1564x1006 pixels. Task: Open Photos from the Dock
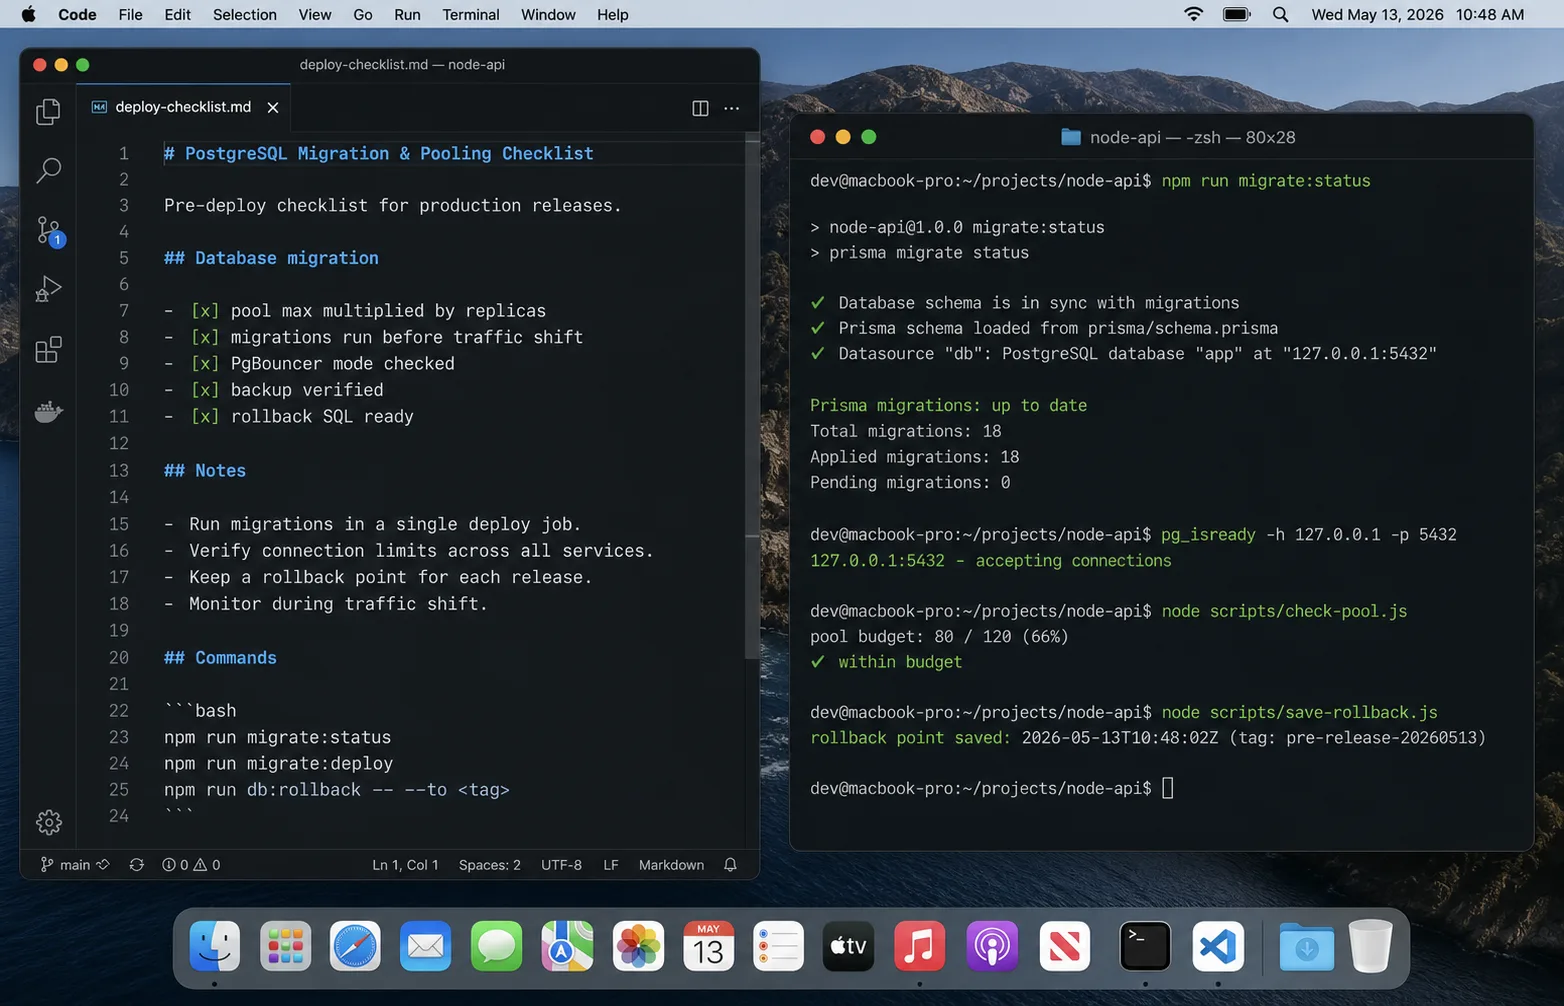[x=638, y=946]
